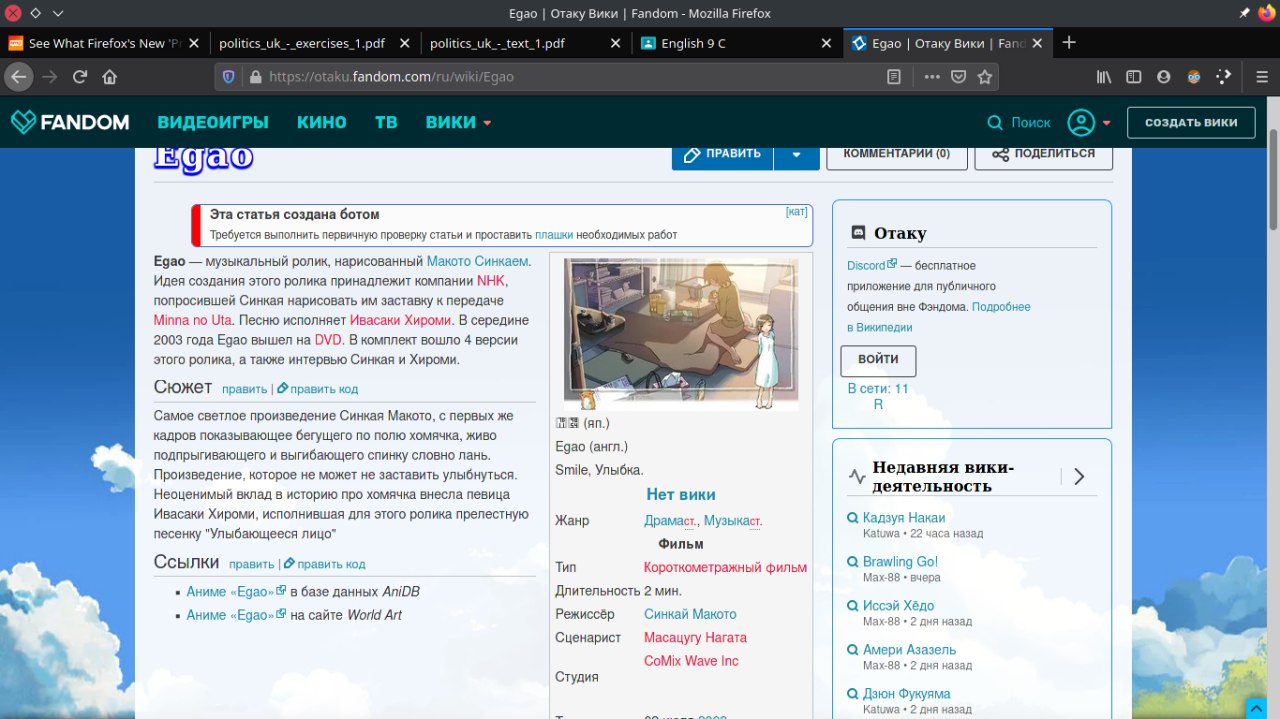This screenshot has width=1280, height=719.
Task: Open Кадзуя Накаи recent activity link
Action: [x=904, y=518]
